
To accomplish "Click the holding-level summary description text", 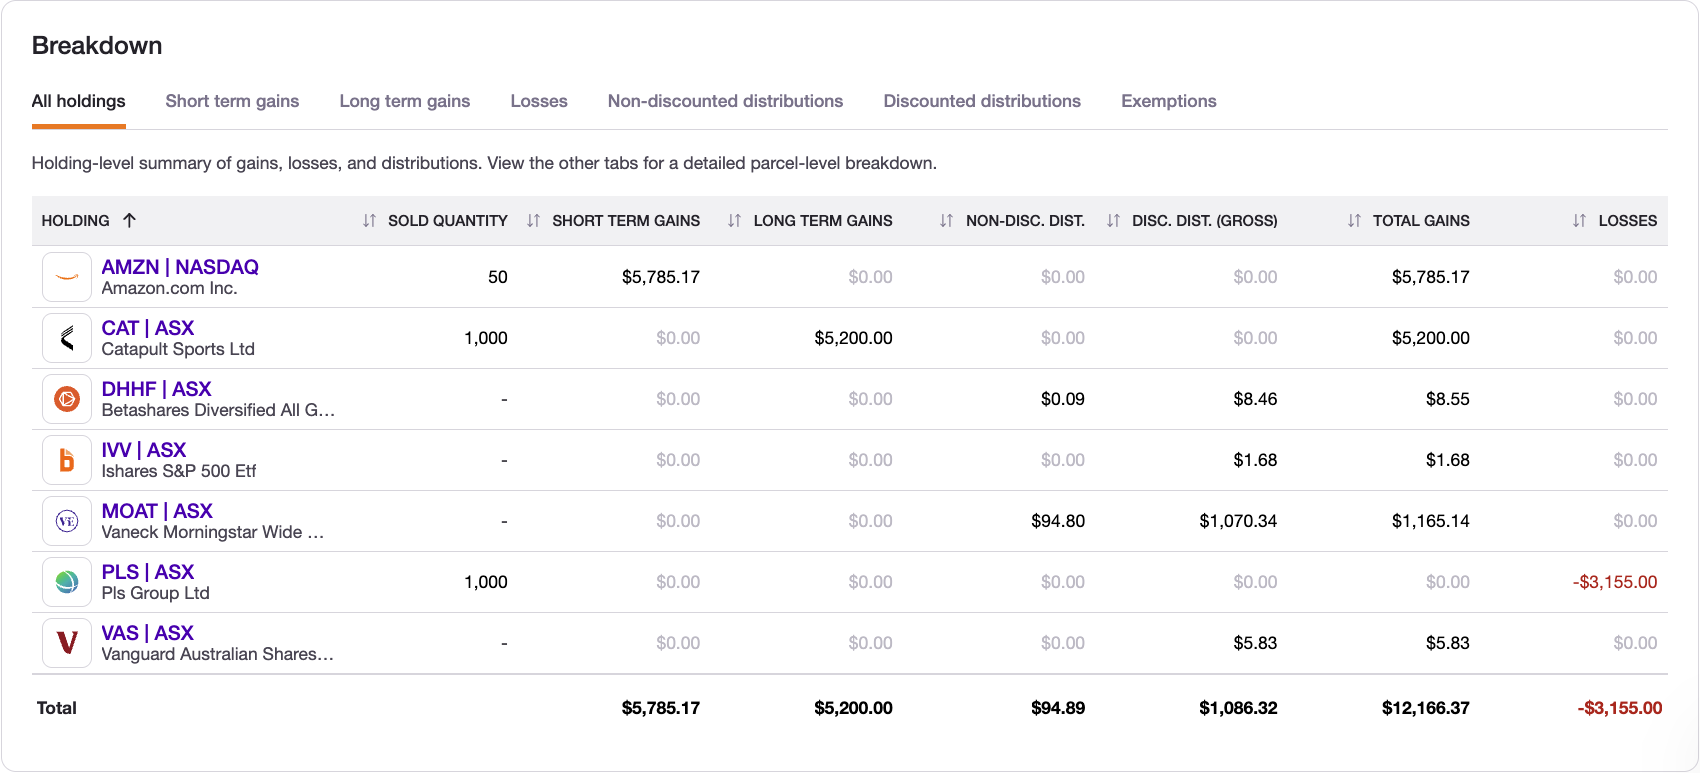I will [484, 163].
